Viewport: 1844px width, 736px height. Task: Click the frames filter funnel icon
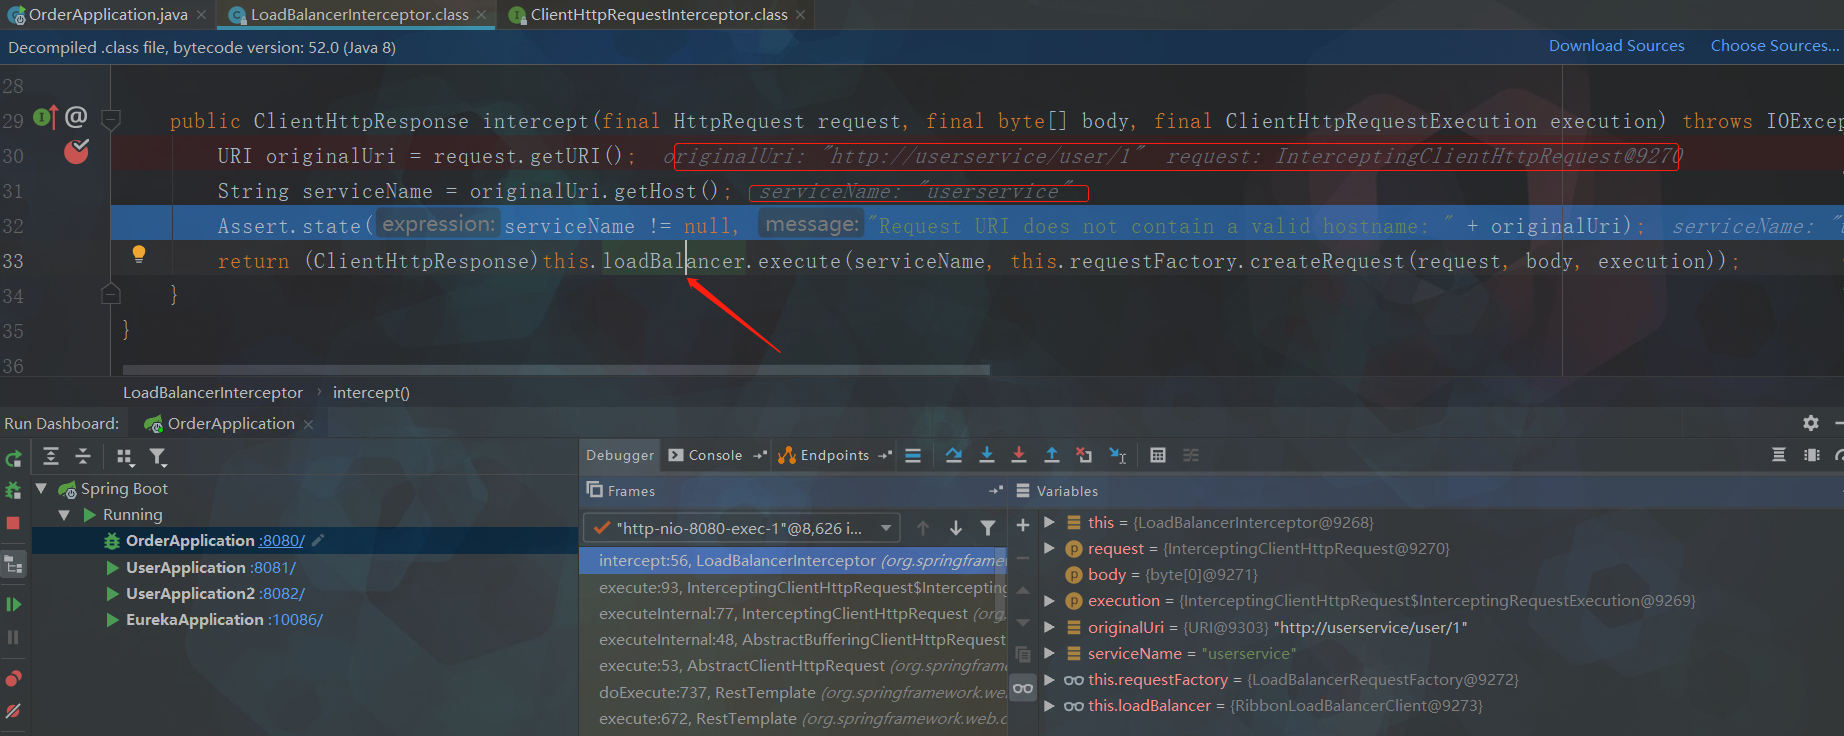click(x=988, y=528)
